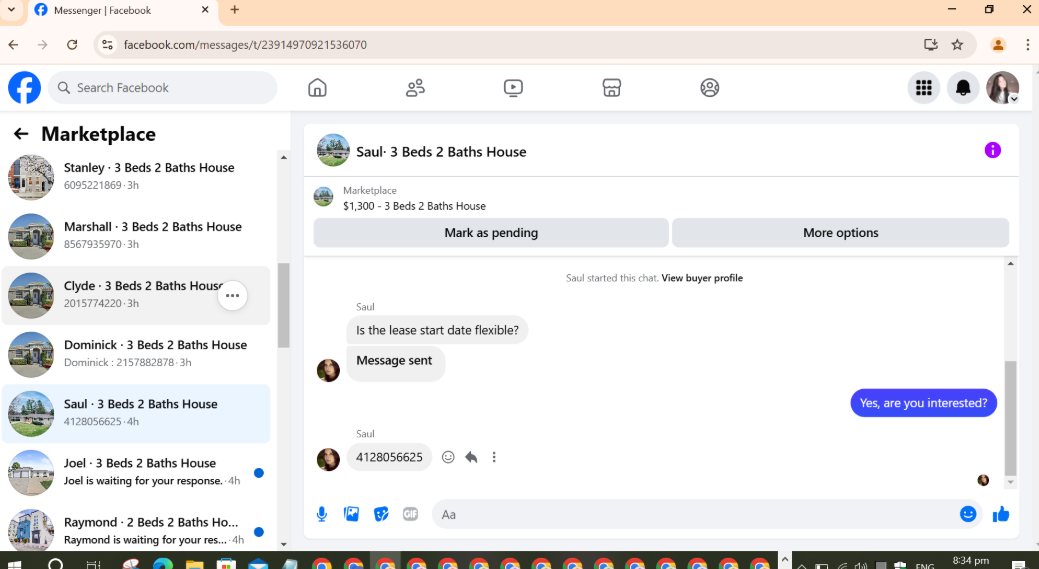Reply to the 4128056625 message
This screenshot has width=1039, height=569.
tap(471, 457)
